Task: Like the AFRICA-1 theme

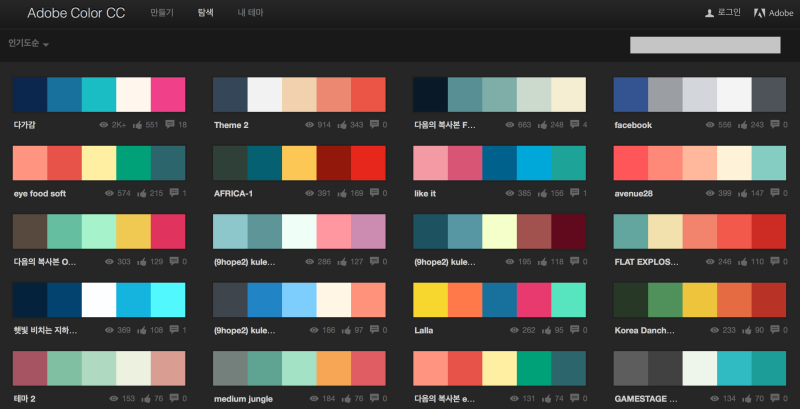Action: [342, 193]
